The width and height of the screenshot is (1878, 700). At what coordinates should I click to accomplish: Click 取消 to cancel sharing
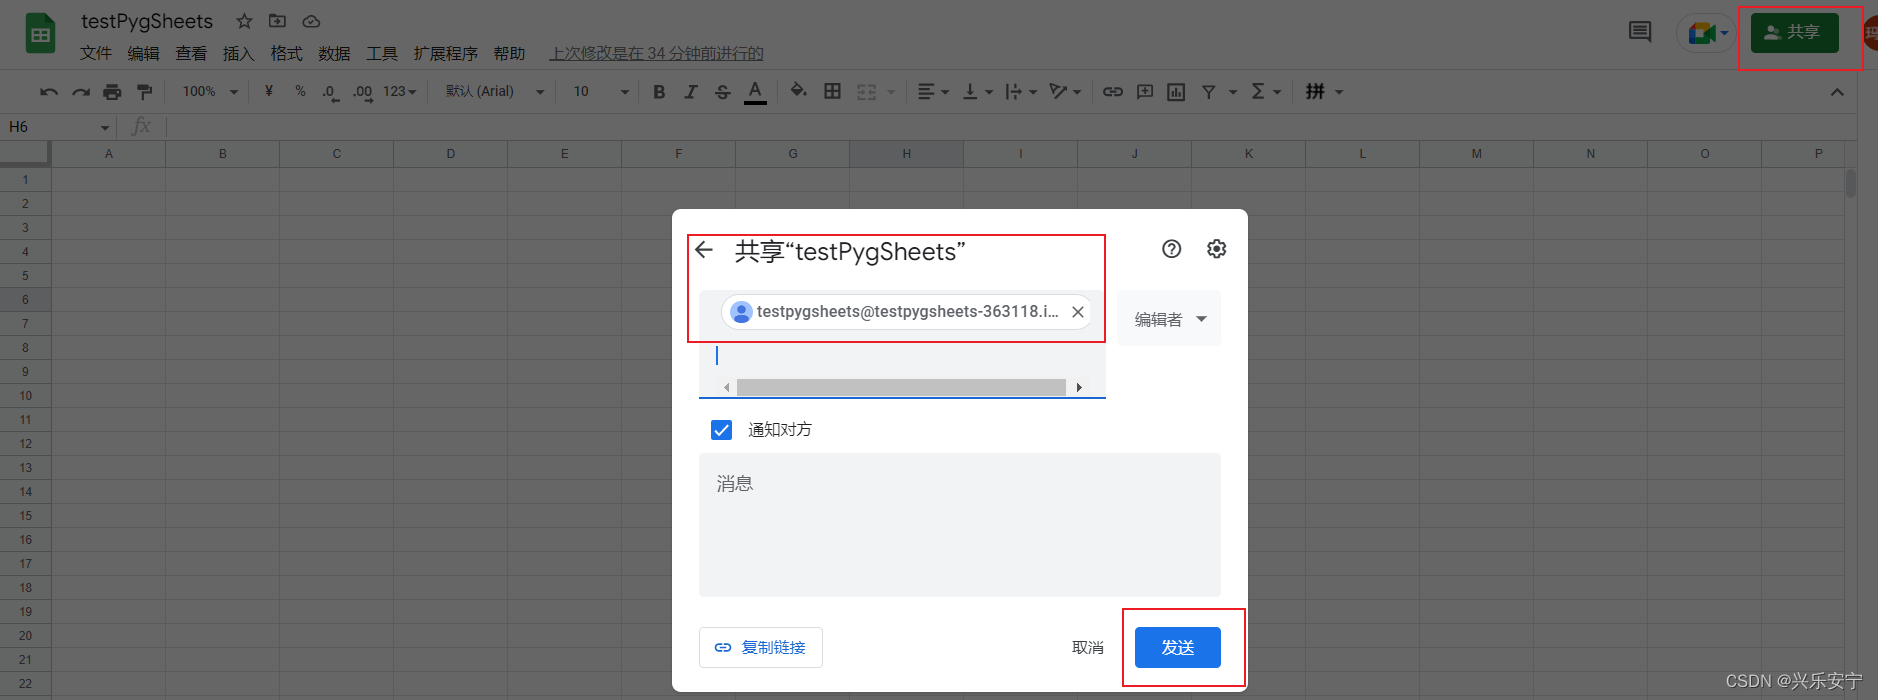click(1088, 647)
